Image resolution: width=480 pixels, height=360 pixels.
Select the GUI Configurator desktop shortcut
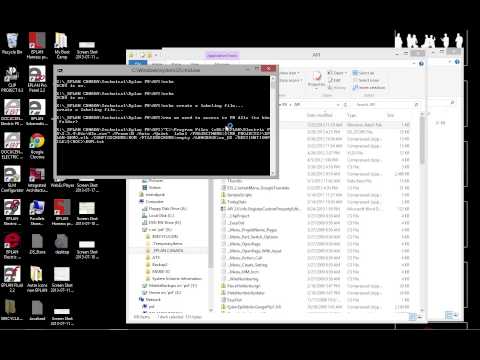(12, 179)
